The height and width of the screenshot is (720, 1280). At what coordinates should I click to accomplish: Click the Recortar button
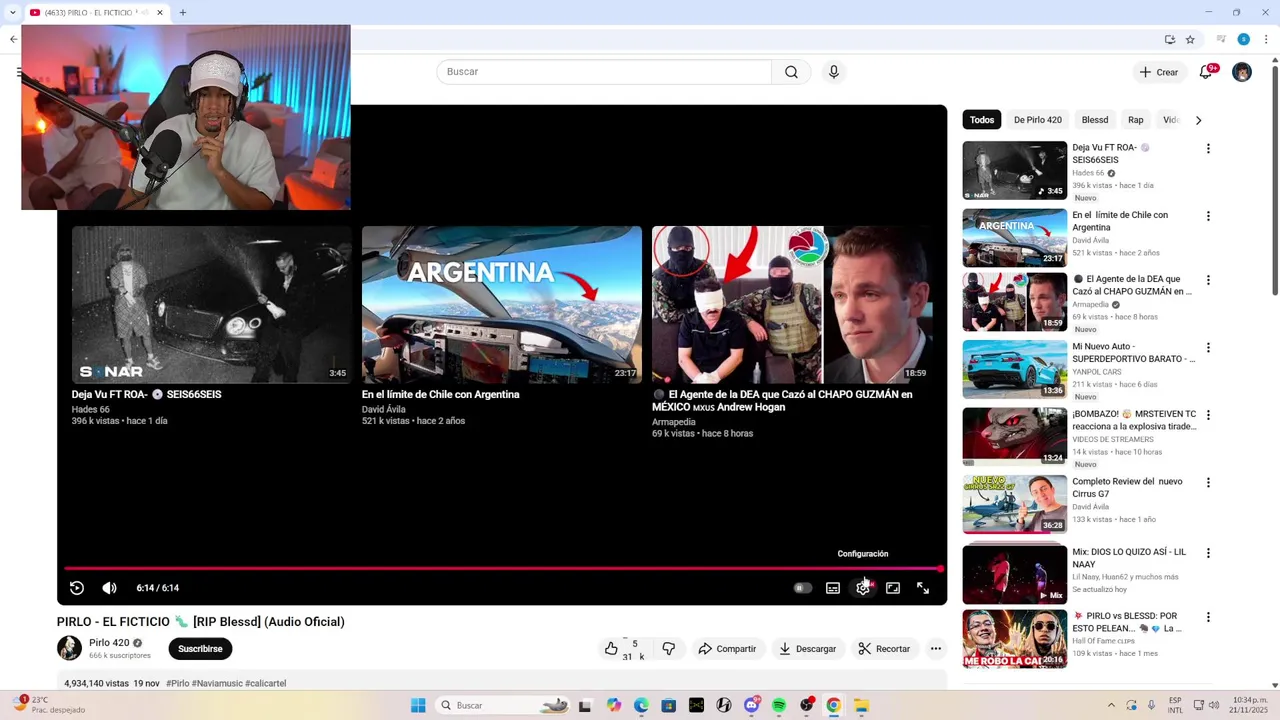click(x=885, y=649)
